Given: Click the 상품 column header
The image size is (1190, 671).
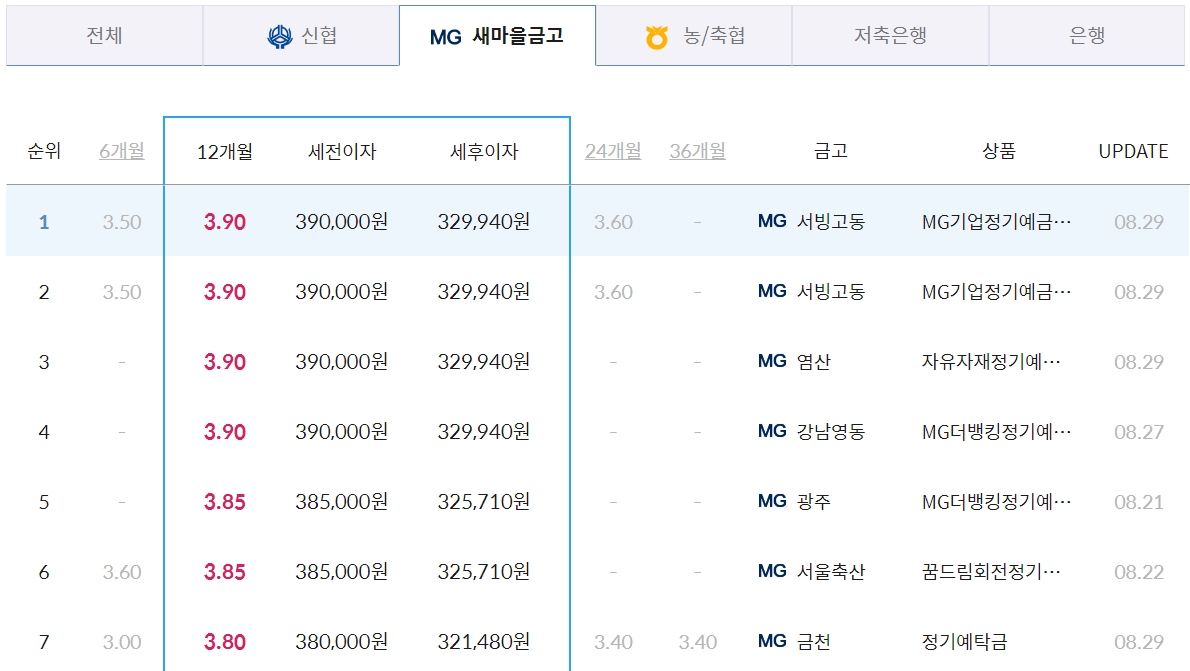Looking at the screenshot, I should point(999,151).
